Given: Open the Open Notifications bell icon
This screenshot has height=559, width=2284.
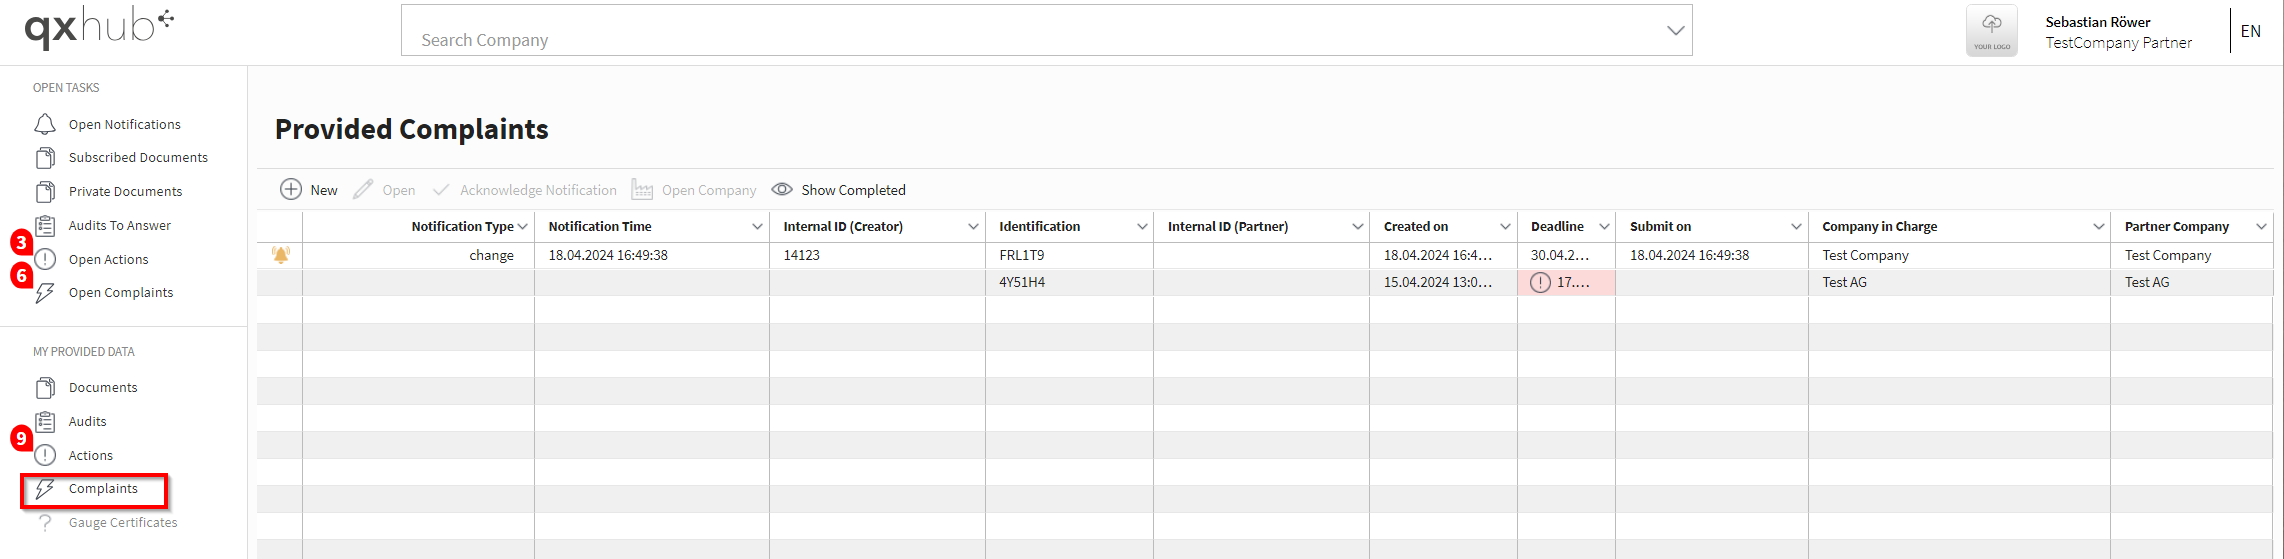Looking at the screenshot, I should [x=45, y=124].
